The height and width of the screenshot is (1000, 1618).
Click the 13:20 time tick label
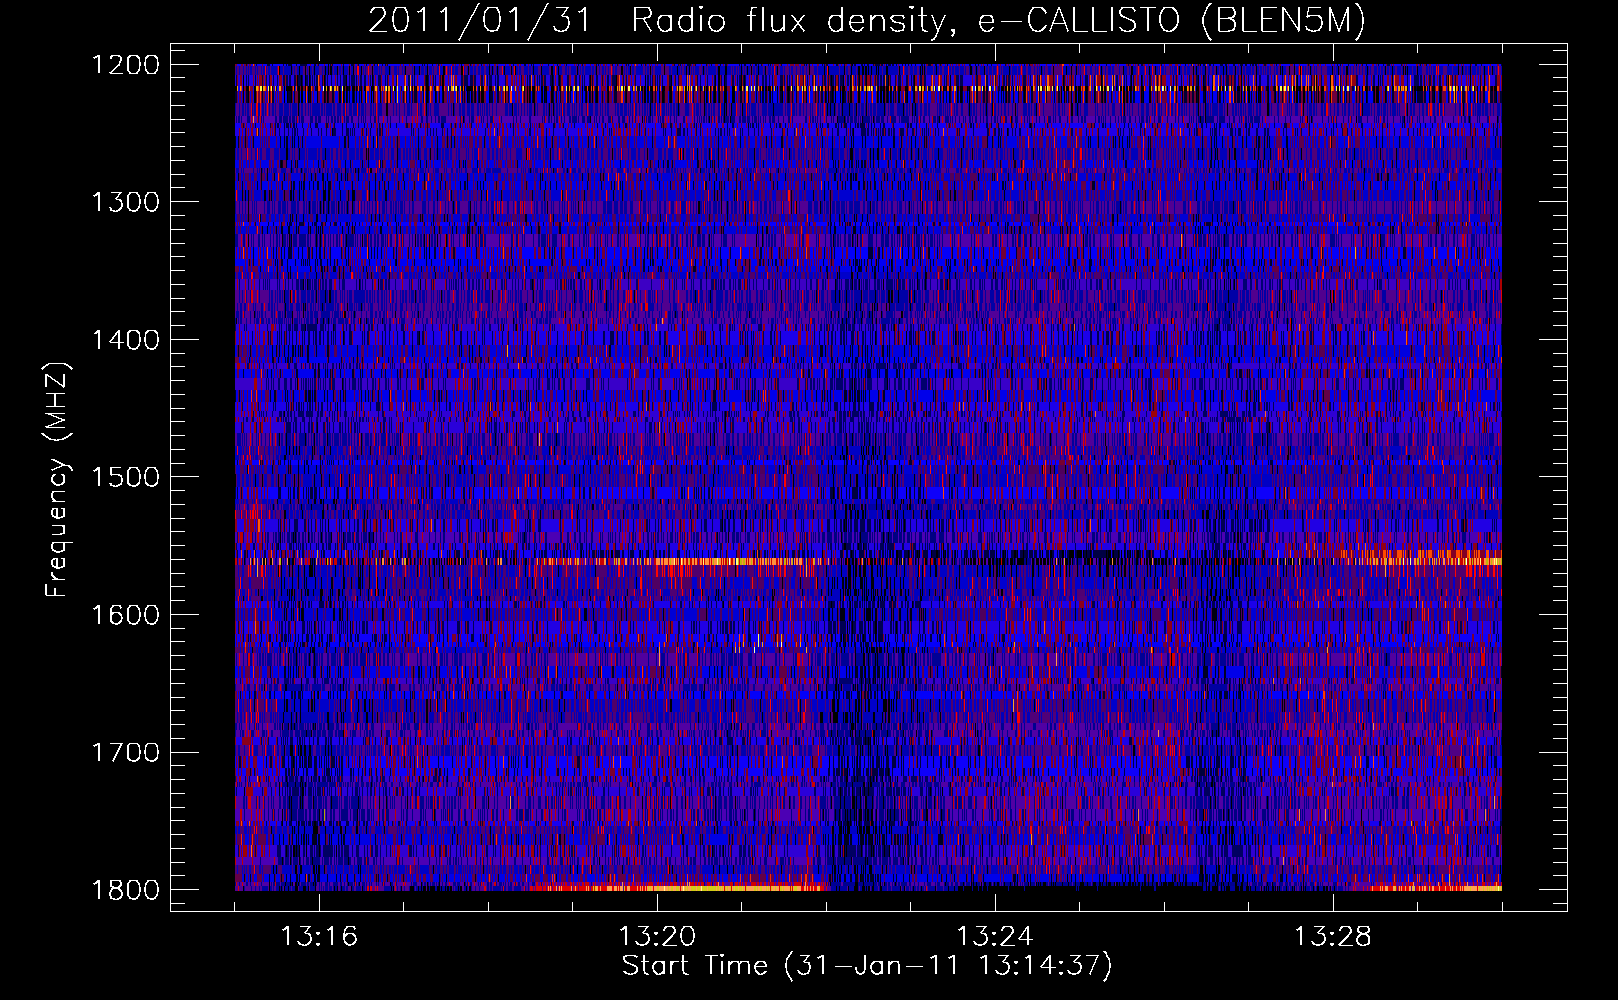[657, 937]
